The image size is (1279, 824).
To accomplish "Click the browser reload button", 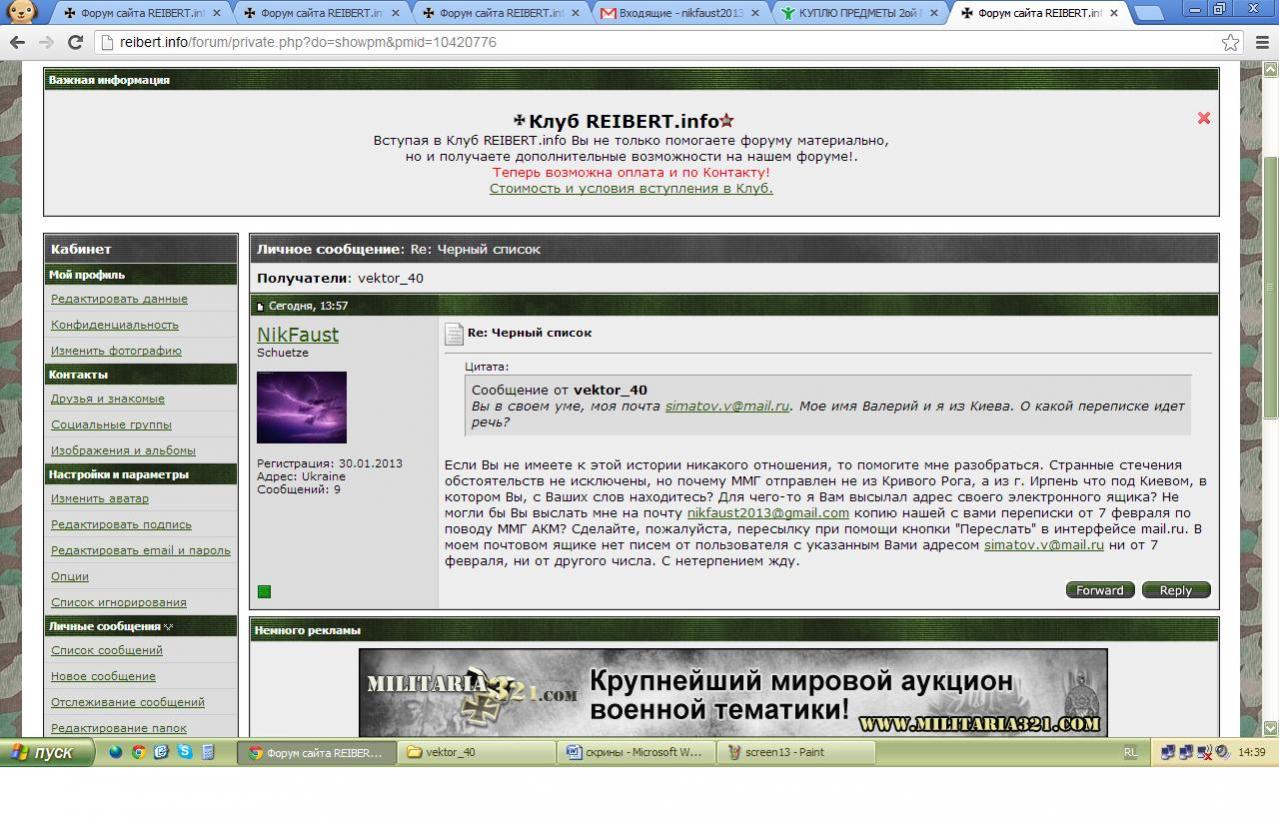I will tap(74, 42).
